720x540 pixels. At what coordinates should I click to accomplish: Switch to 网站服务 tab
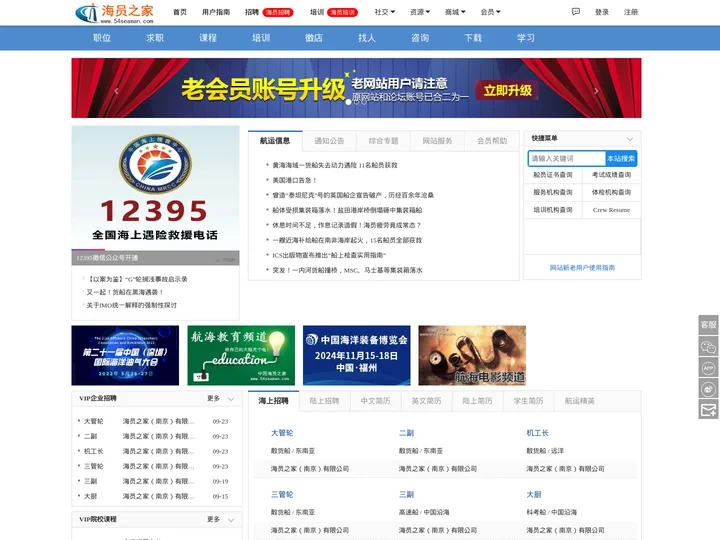click(437, 141)
